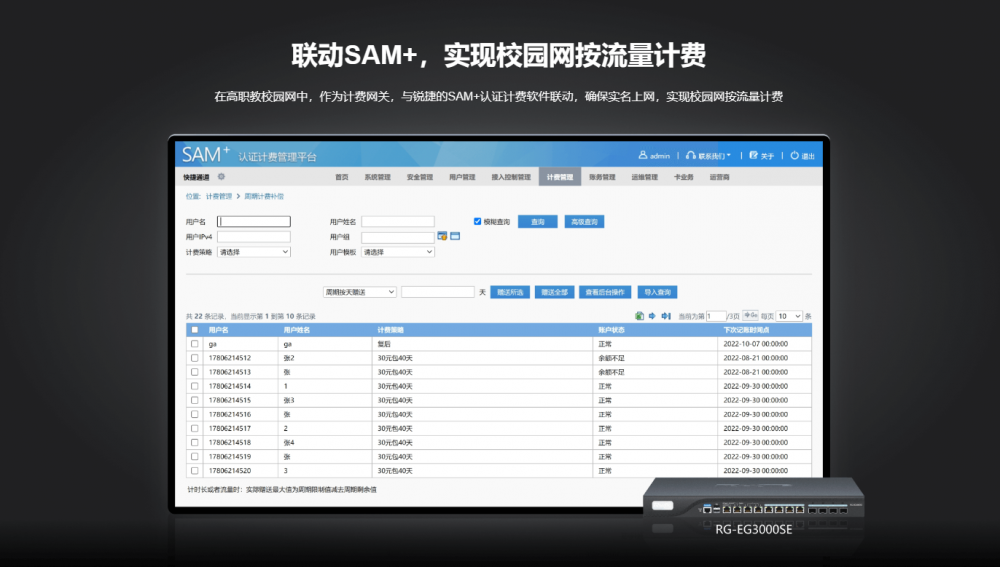The image size is (1000, 567).
Task: Click the date 2022-10-07 00:00:00
Action: (x=755, y=344)
